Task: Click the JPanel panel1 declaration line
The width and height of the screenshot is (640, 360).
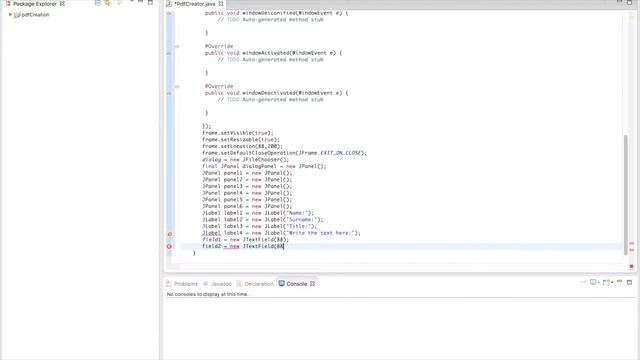Action: point(247,173)
